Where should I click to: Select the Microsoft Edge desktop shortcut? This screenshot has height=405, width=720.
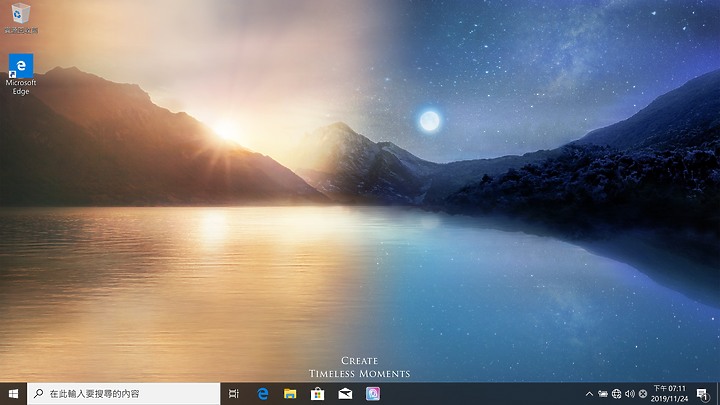[x=21, y=74]
